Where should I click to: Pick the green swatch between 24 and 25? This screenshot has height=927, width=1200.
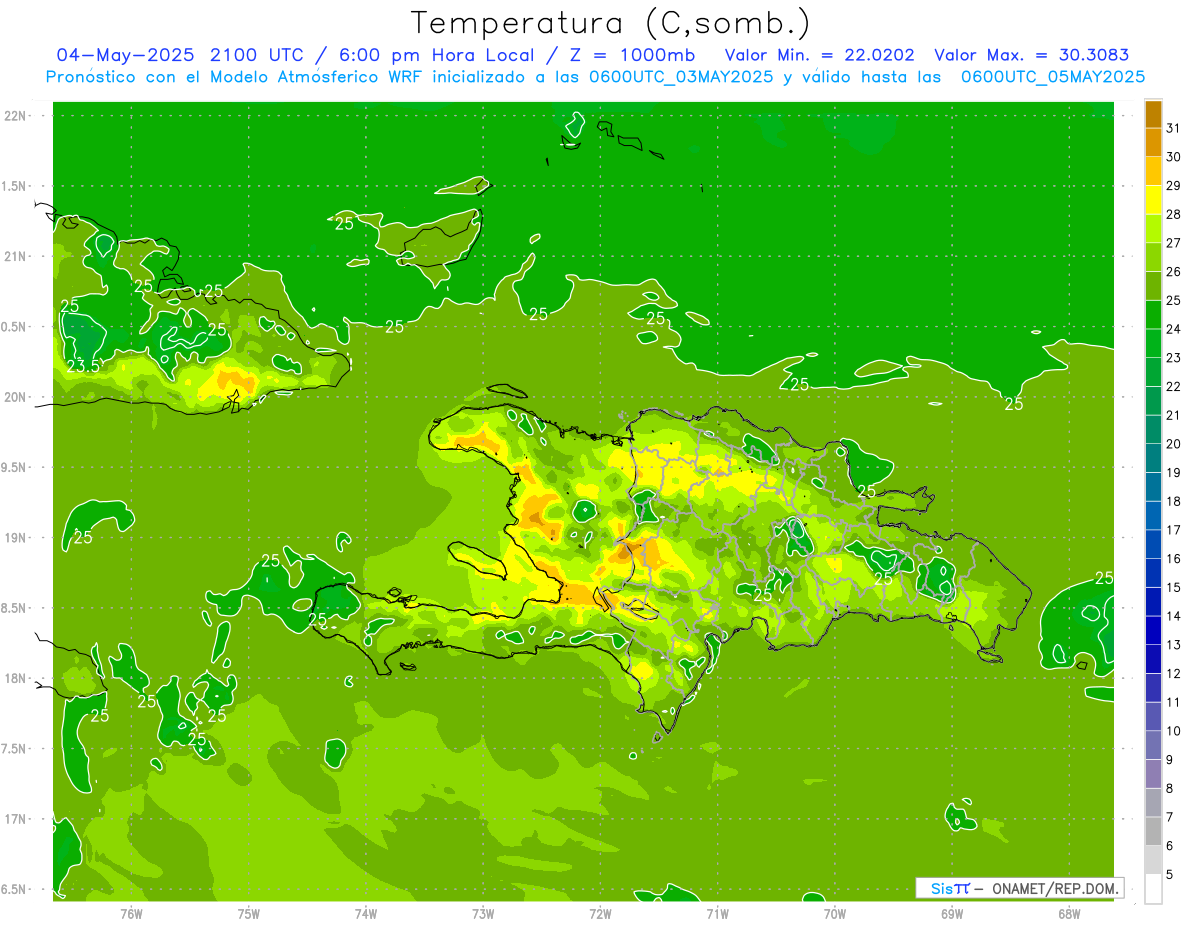click(x=1153, y=315)
